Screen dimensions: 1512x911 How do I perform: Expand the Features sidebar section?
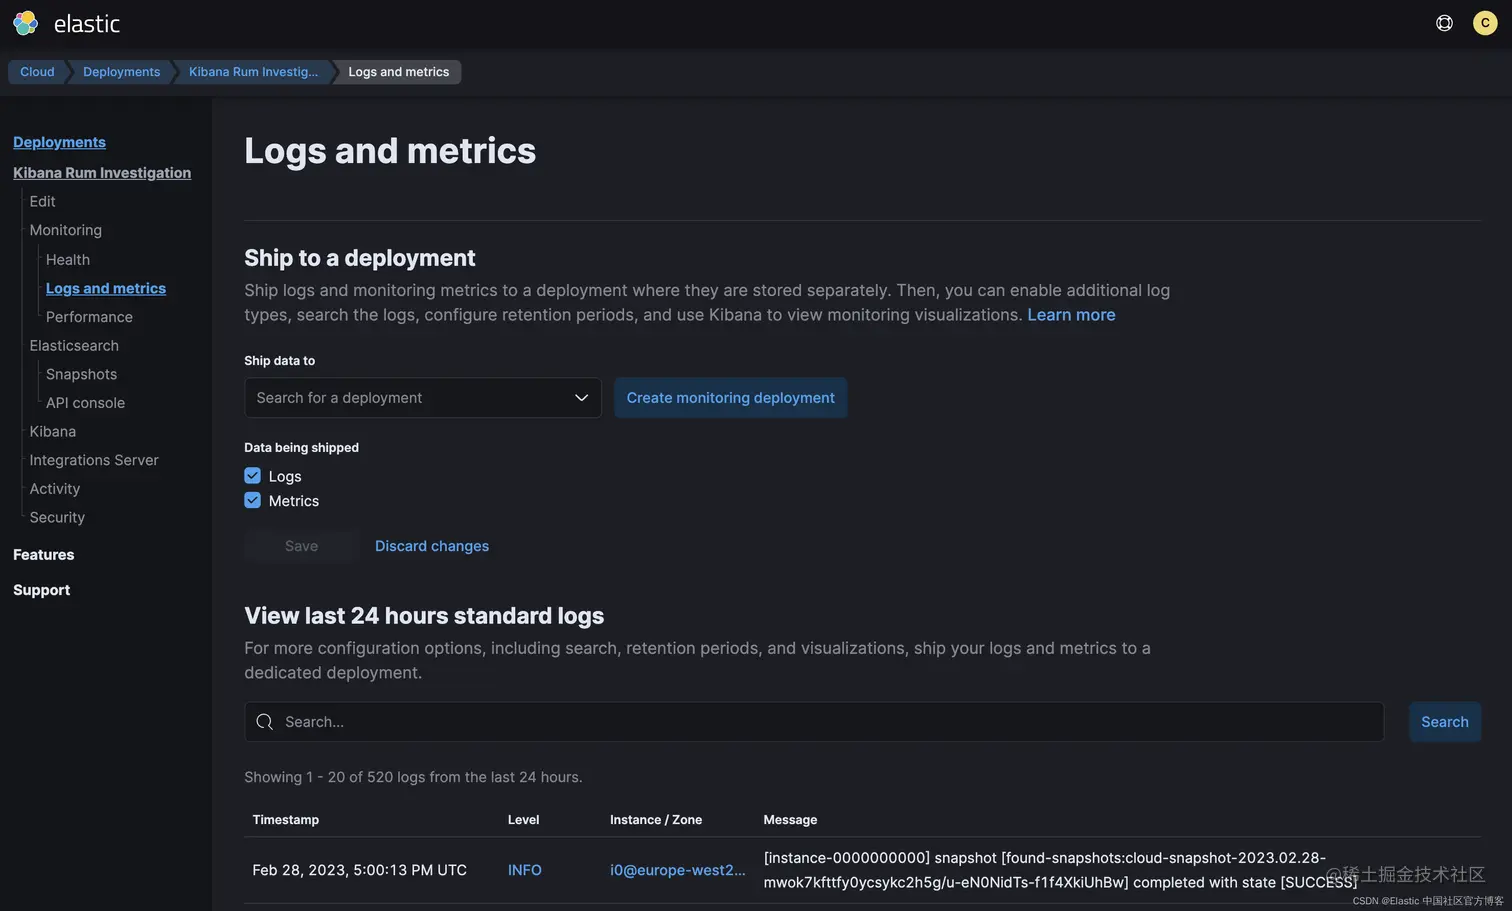click(44, 555)
